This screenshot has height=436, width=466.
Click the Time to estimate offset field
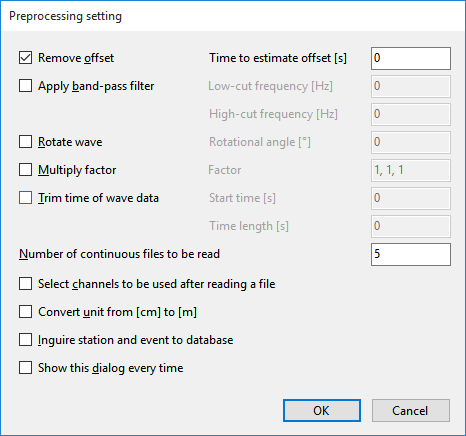pyautogui.click(x=411, y=58)
